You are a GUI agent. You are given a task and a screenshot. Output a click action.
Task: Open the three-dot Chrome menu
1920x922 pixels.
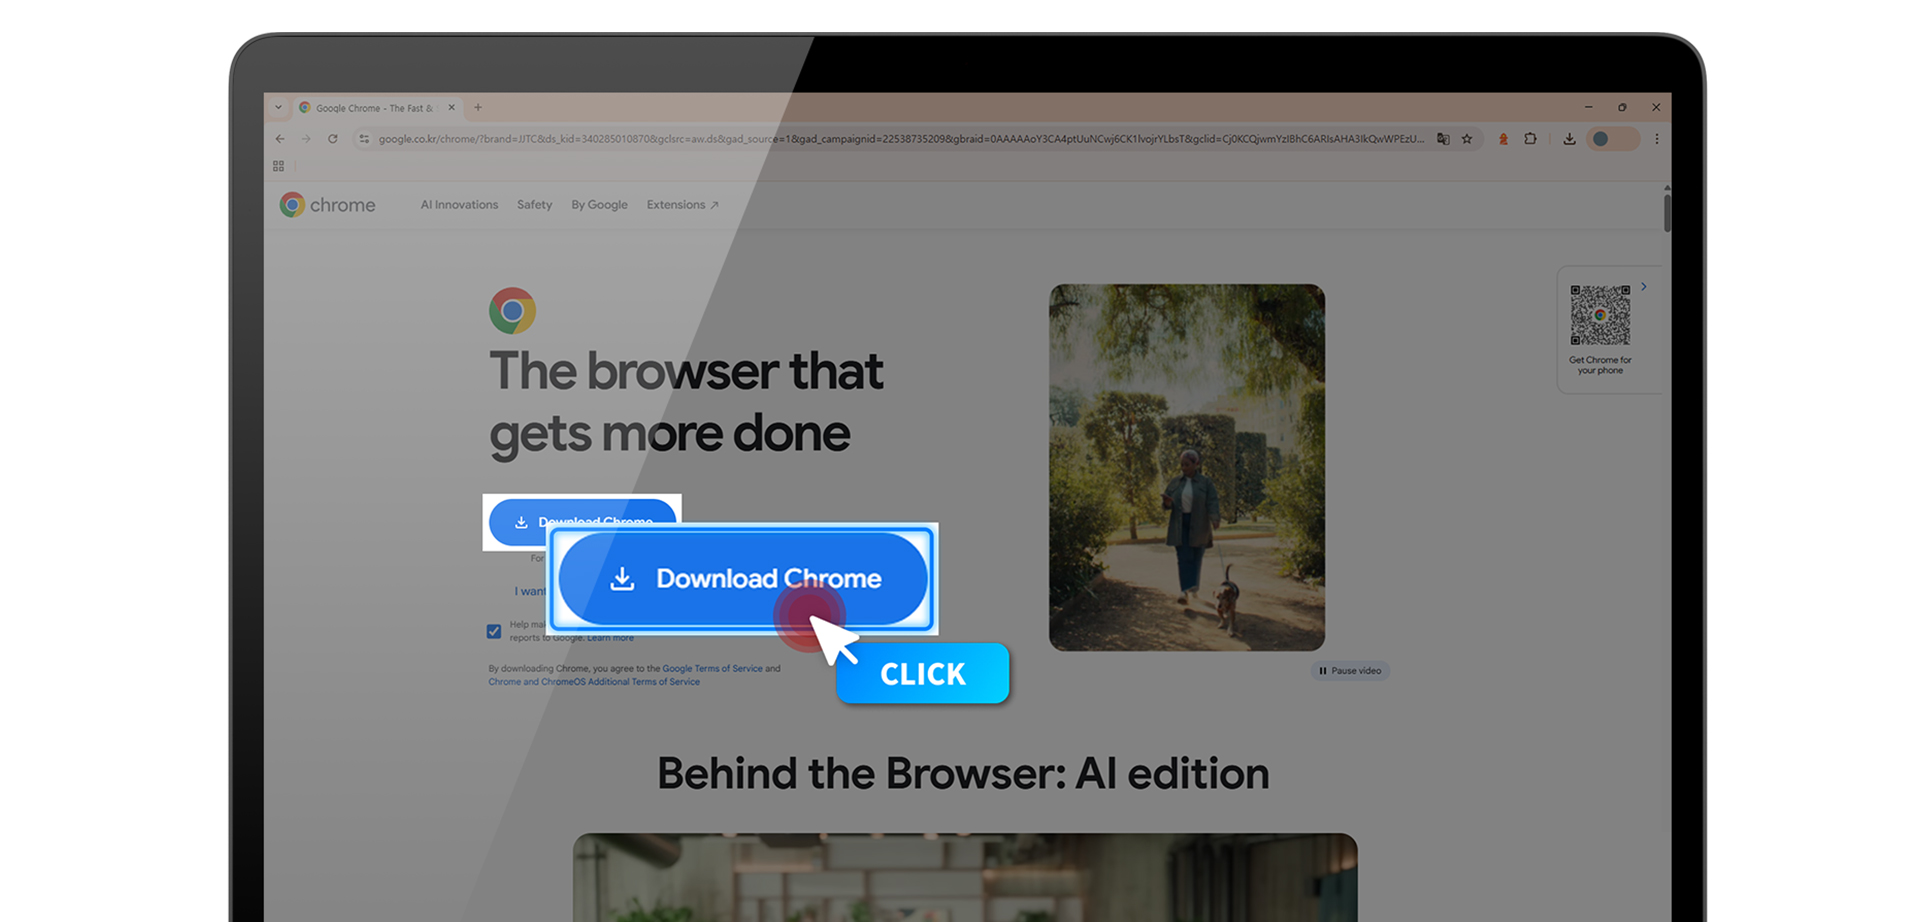(1656, 139)
